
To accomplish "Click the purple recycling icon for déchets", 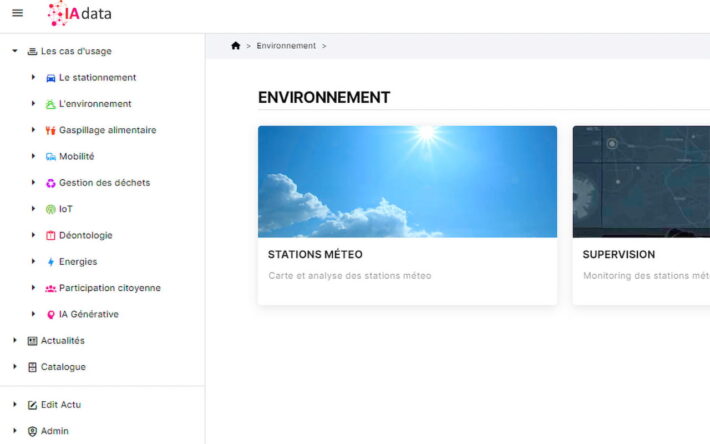I will [51, 183].
